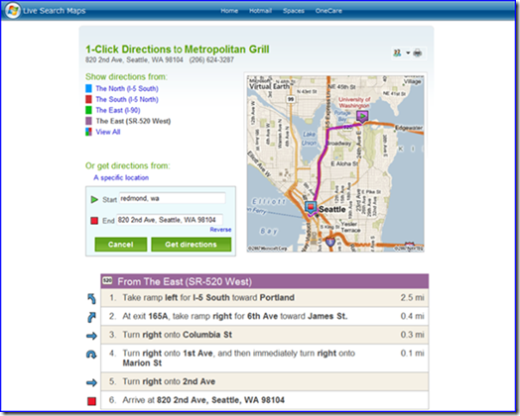Click the 'Or get directions from:' heading
Screen dimensions: 520x416
click(x=128, y=166)
